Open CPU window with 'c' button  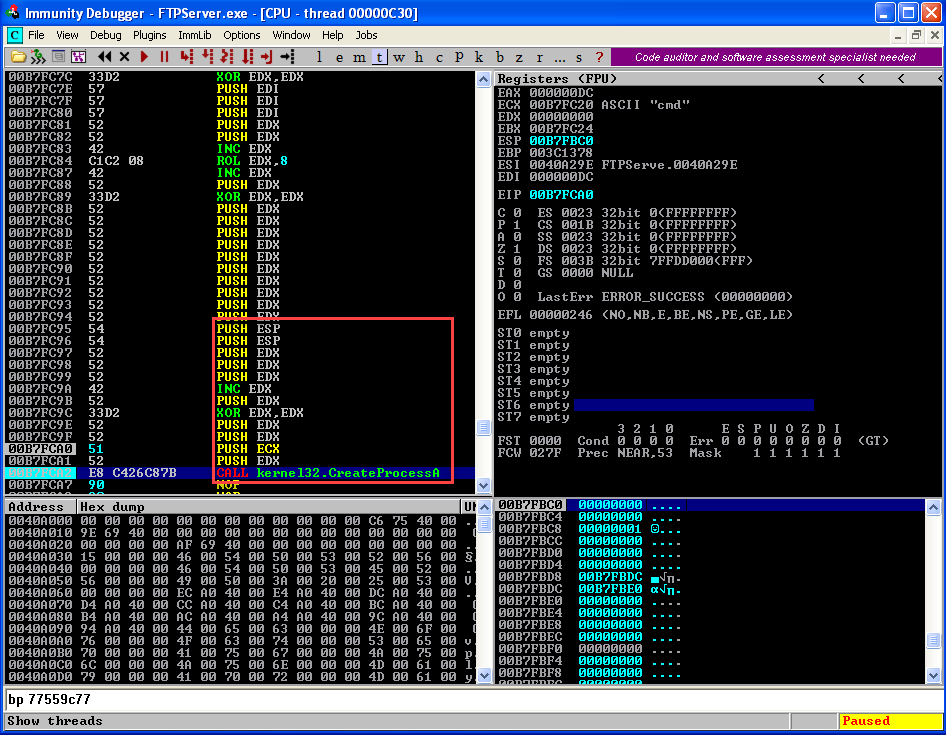(439, 57)
